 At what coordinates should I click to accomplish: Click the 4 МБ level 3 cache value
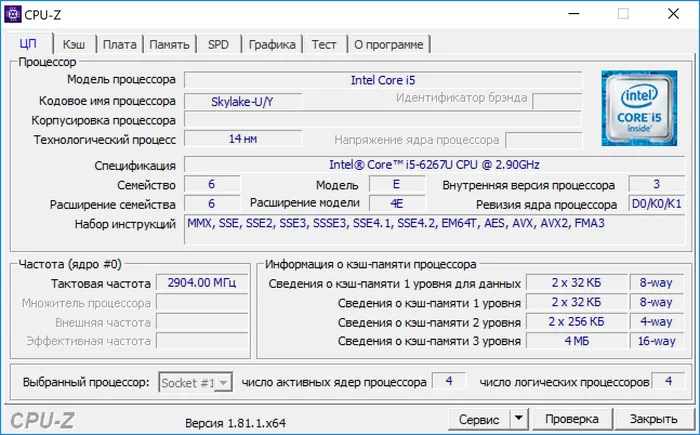tap(576, 341)
